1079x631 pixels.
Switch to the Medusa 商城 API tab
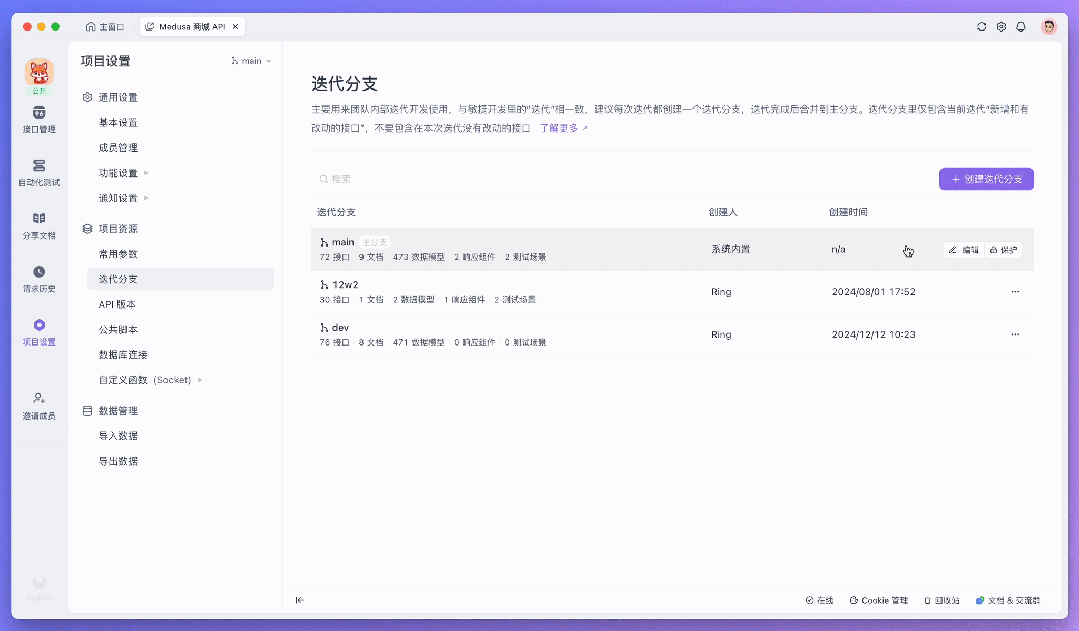[190, 27]
